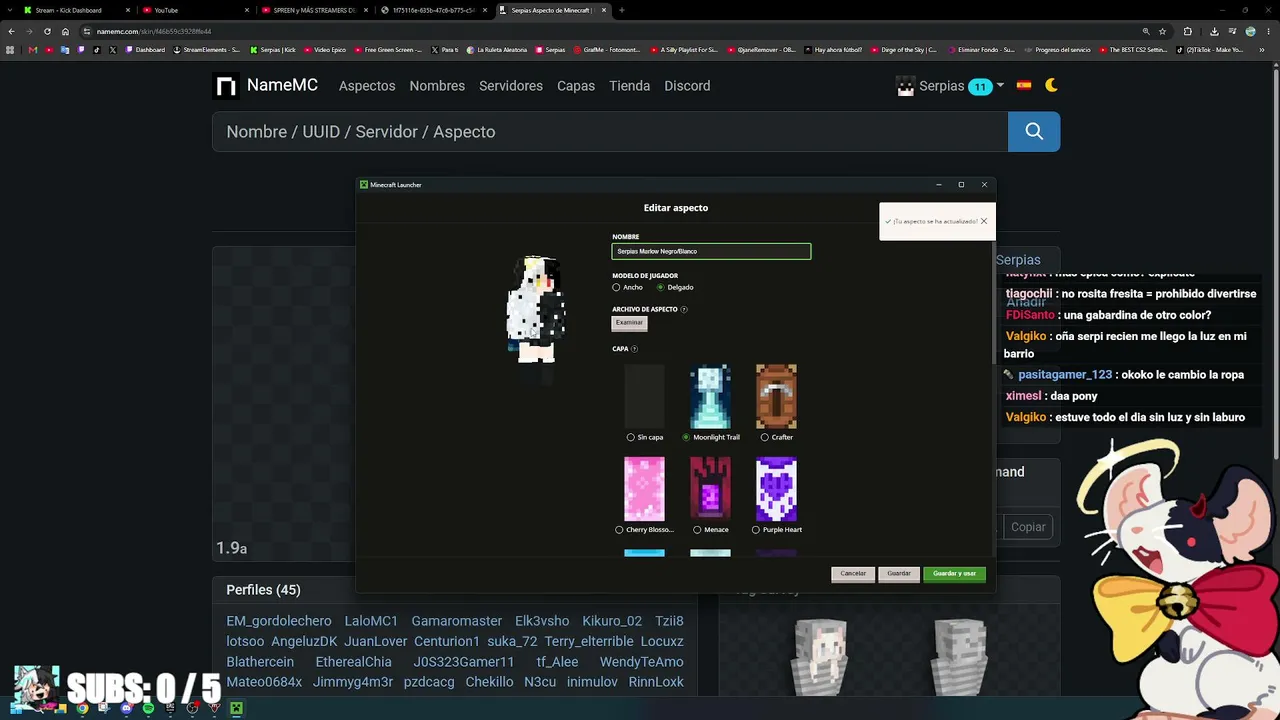Select the Cherry Blossom cape radio button
1280x720 pixels.
[619, 530]
